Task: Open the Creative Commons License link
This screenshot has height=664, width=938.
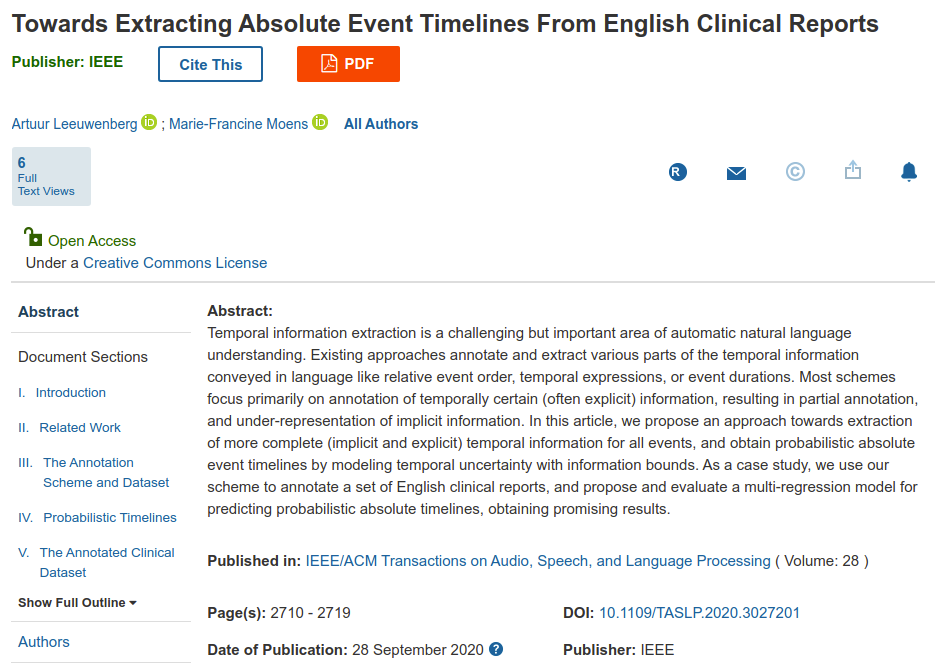Action: pyautogui.click(x=175, y=262)
